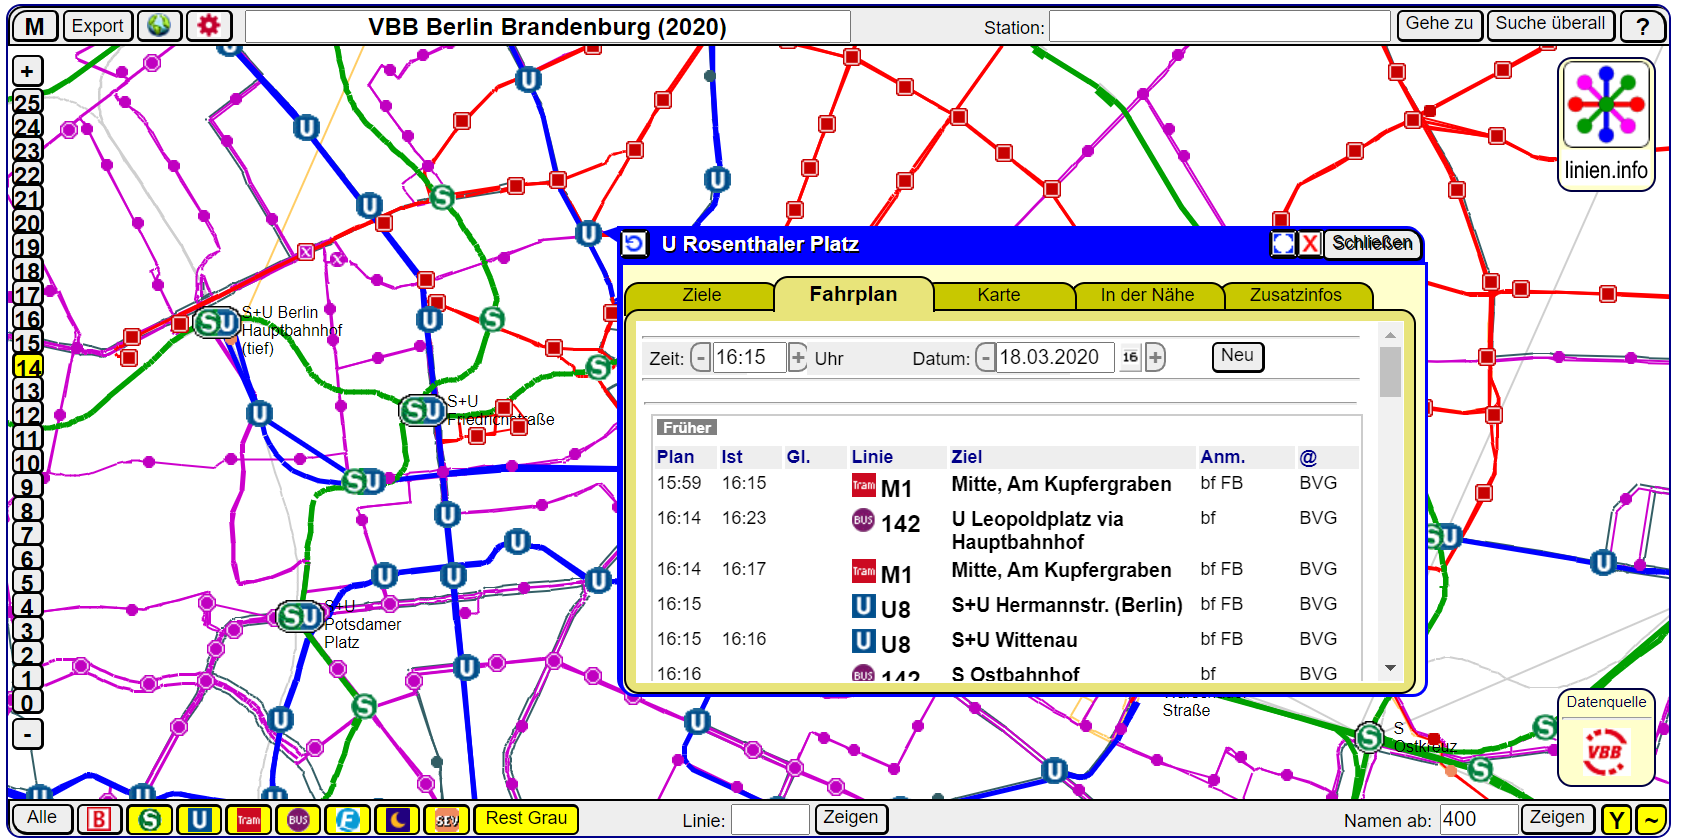
Task: Click the Schließen button
Action: tap(1373, 243)
